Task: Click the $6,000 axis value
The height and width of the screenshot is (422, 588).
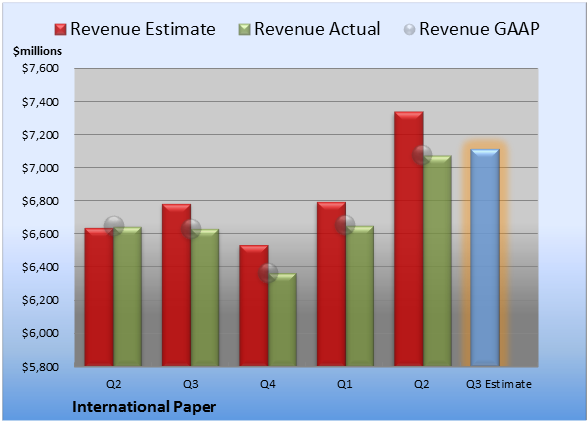Action: [40, 333]
